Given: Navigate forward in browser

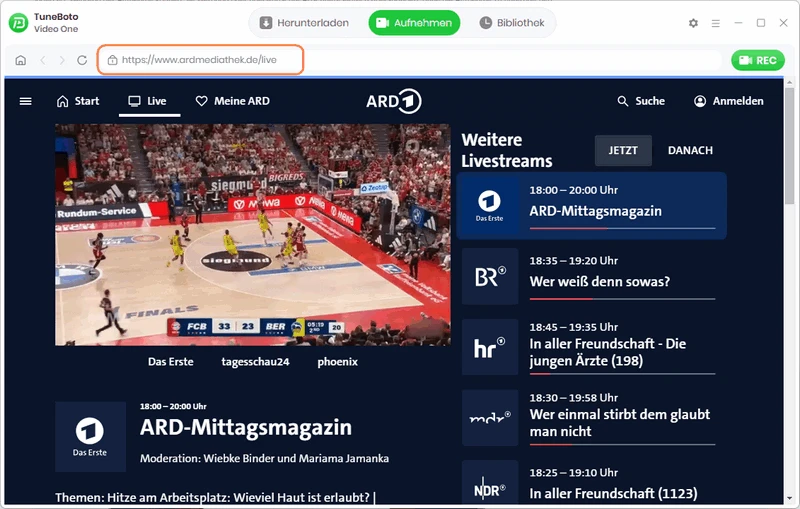Looking at the screenshot, I should click(62, 60).
